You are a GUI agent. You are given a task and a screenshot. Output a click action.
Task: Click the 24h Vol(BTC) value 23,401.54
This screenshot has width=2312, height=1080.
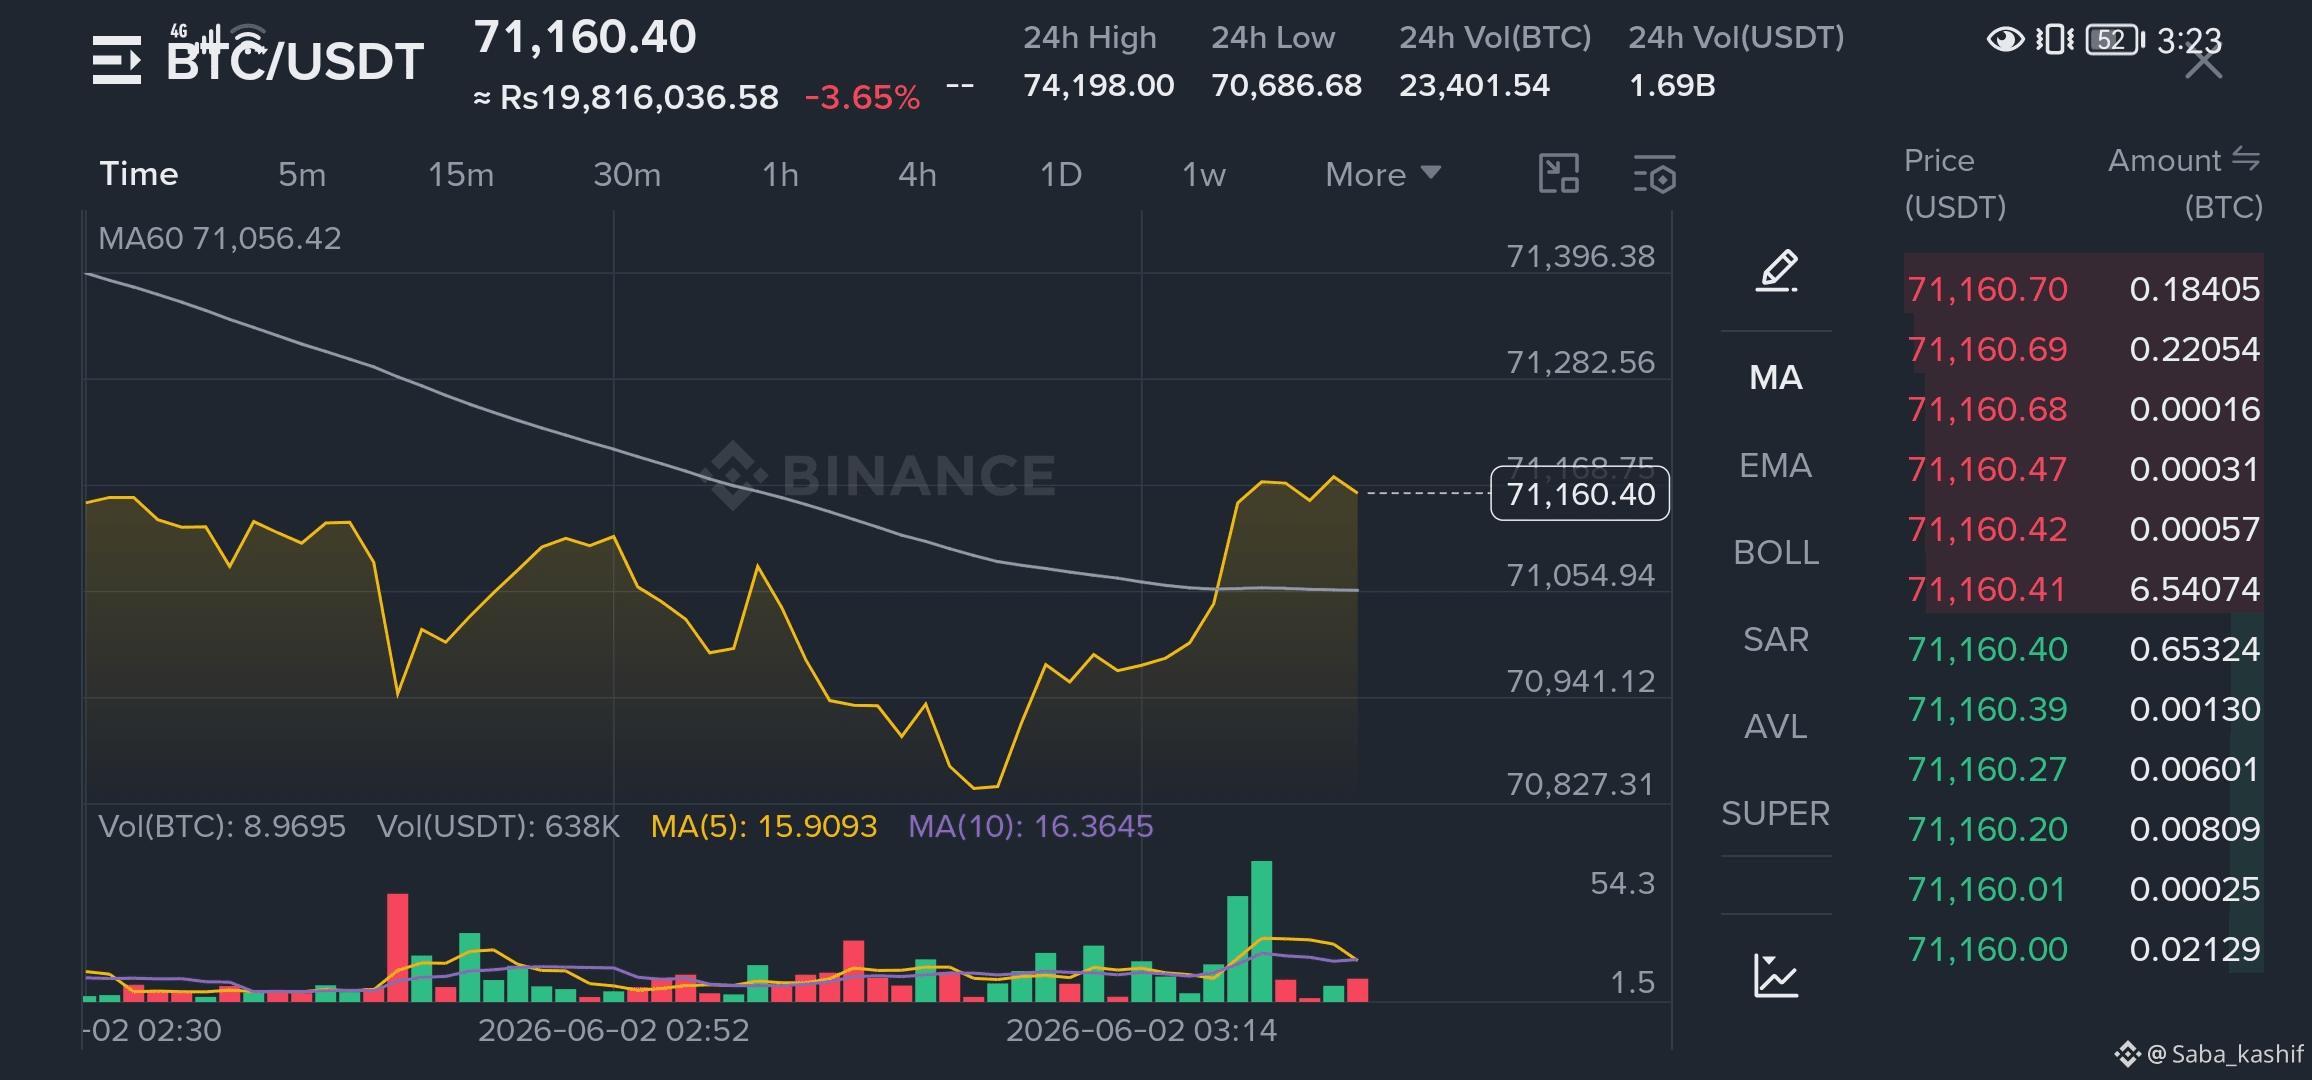(x=1474, y=86)
